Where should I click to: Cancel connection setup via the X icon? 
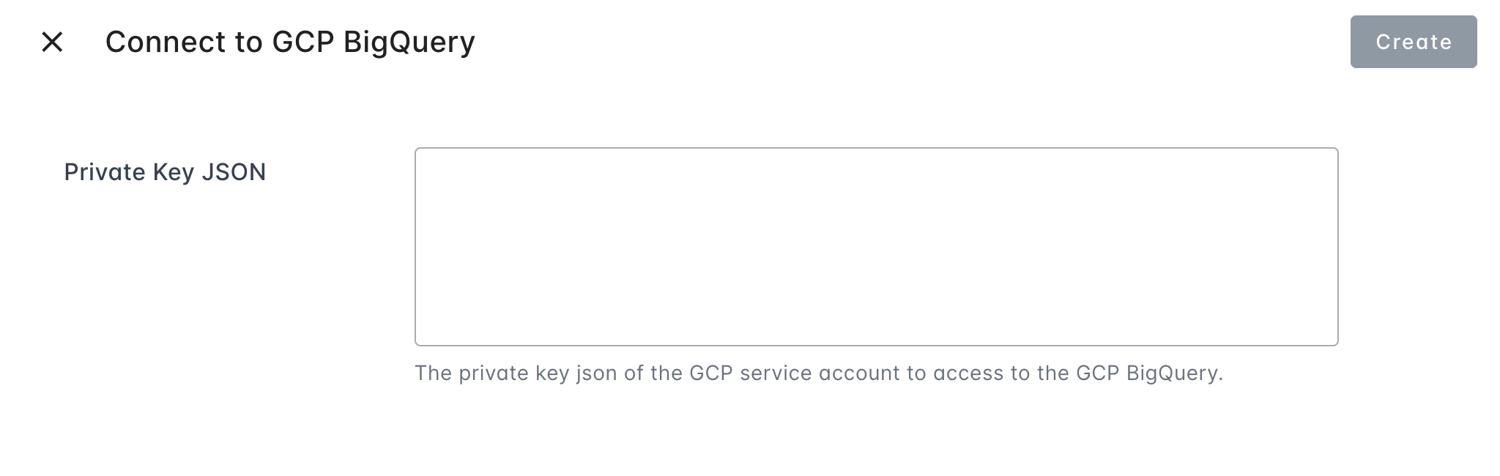click(52, 42)
